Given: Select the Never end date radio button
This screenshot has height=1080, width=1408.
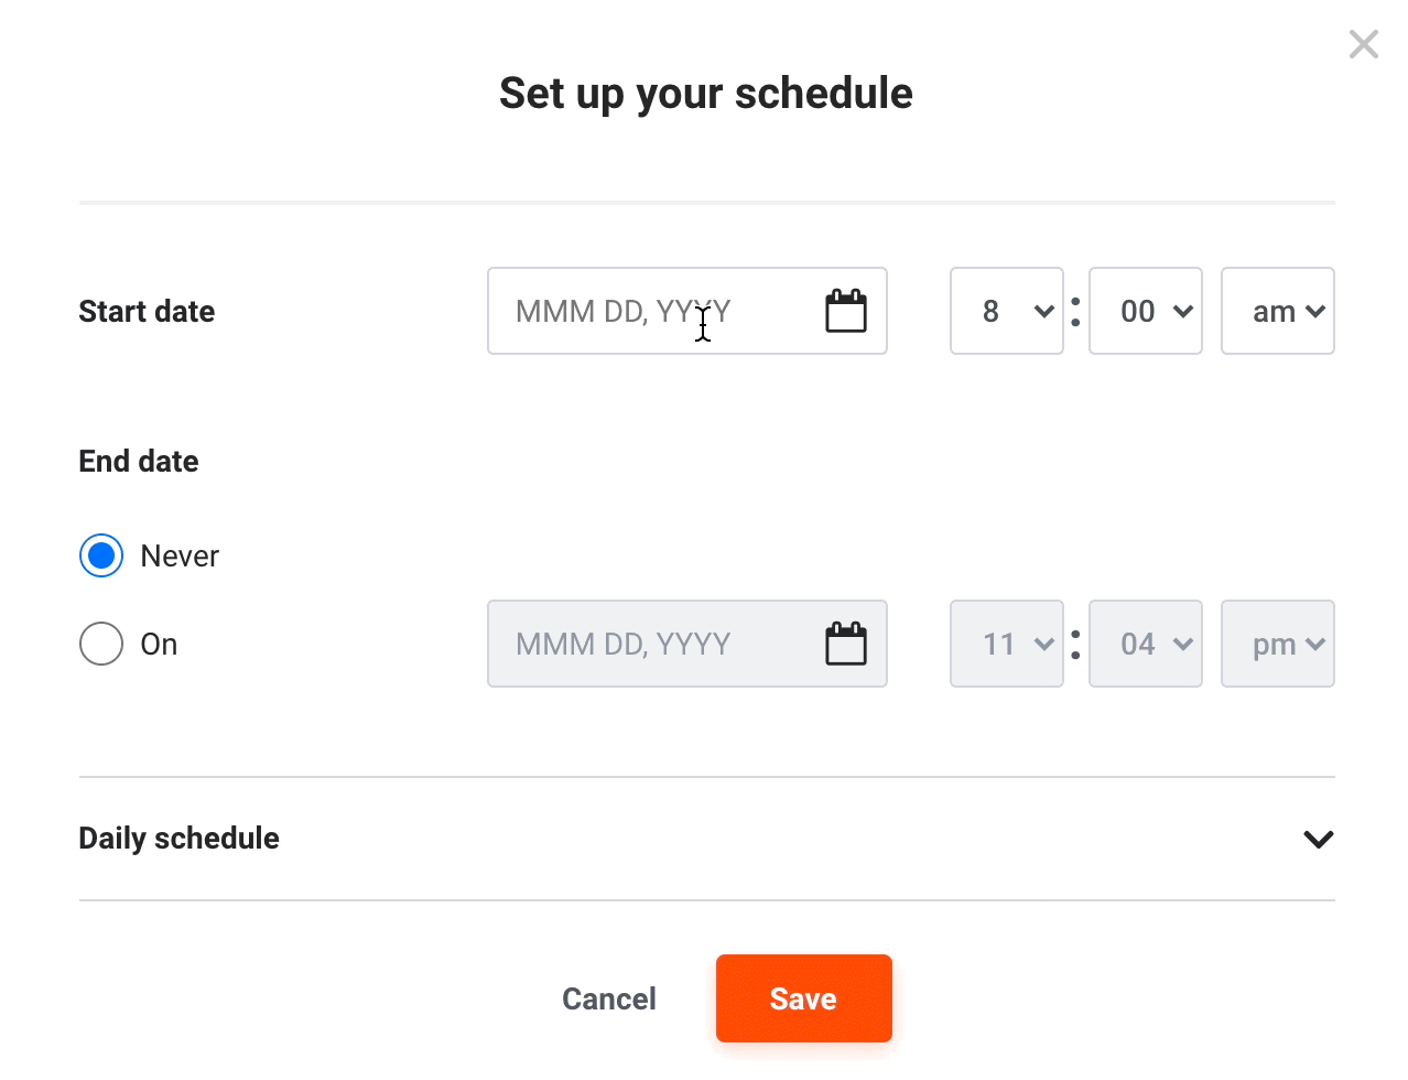Looking at the screenshot, I should 101,556.
